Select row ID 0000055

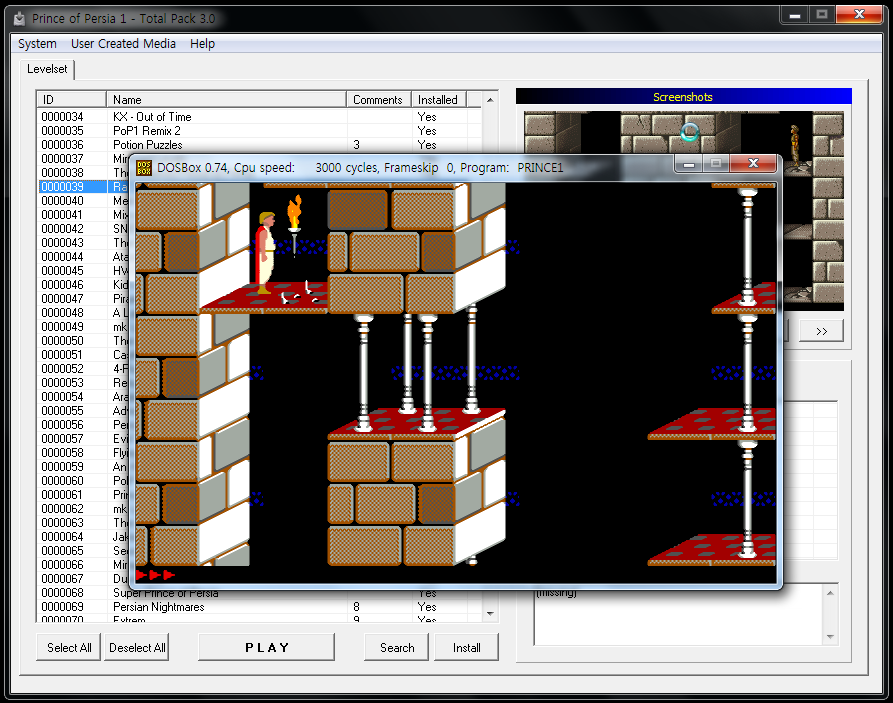tap(62, 411)
